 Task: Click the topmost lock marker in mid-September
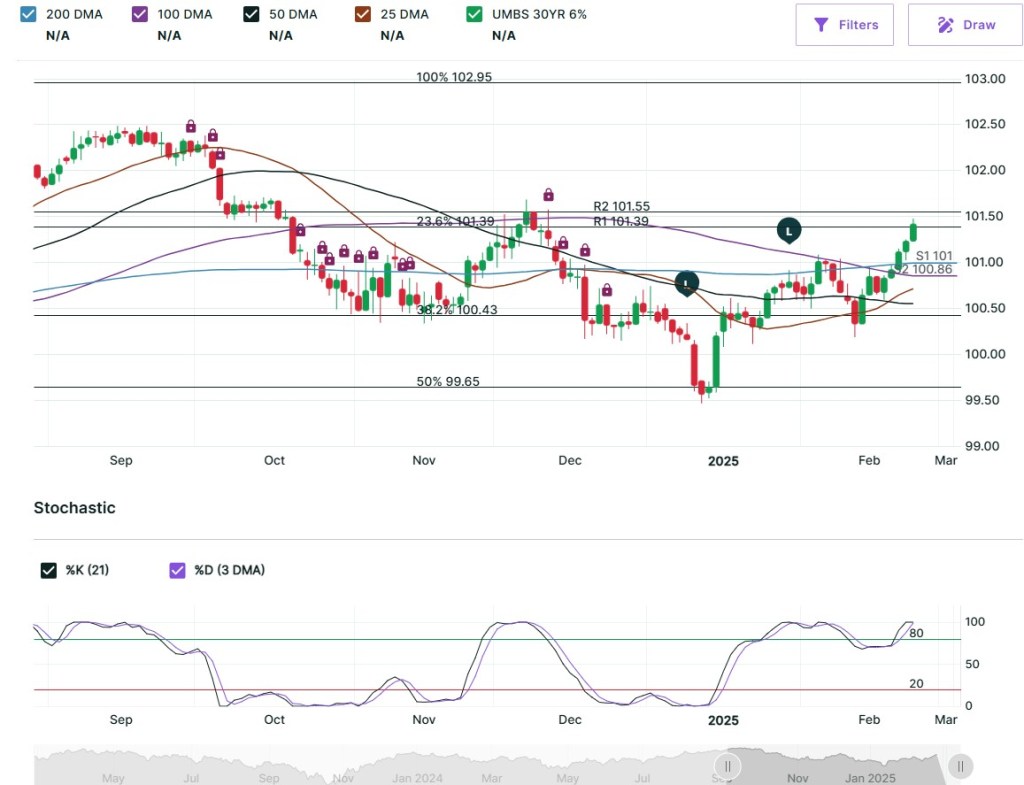click(x=191, y=126)
